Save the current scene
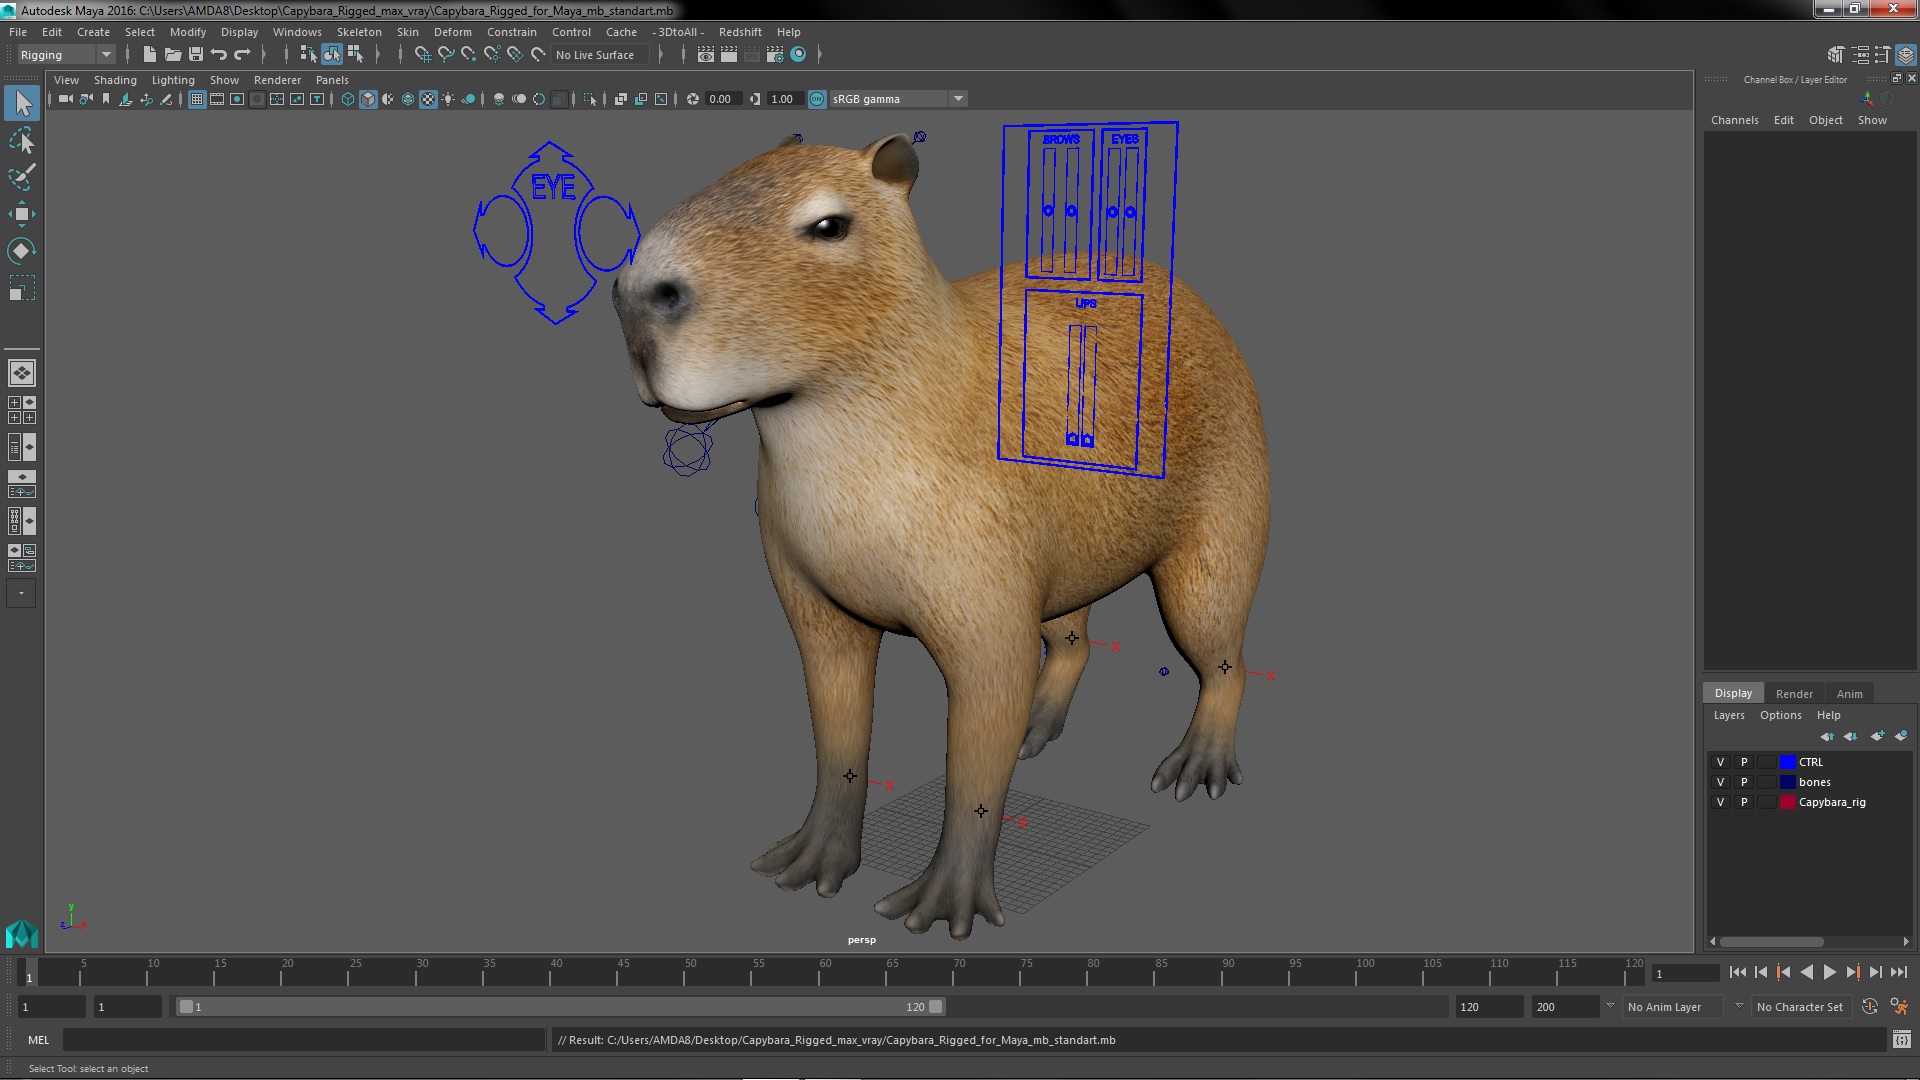 [196, 55]
